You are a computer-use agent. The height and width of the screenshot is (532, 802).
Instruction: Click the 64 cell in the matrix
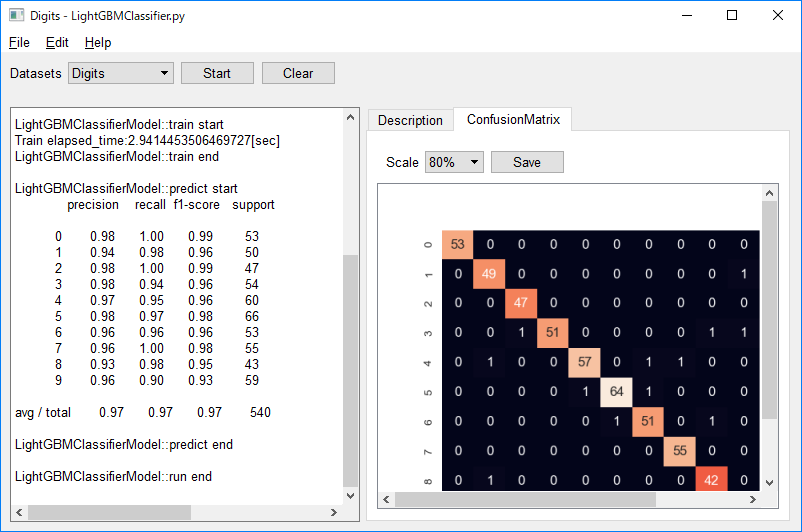616,392
